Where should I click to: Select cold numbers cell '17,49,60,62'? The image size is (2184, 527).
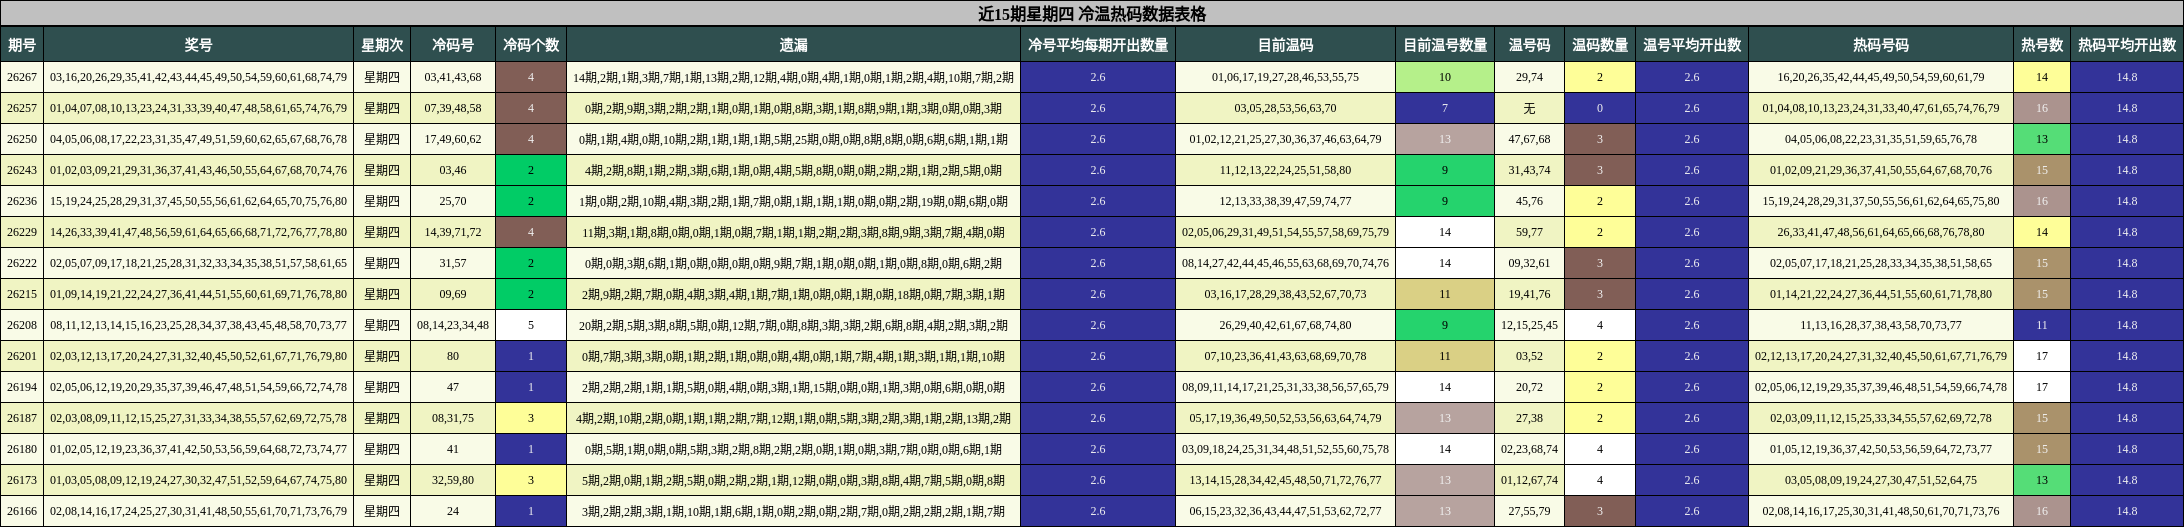(x=453, y=139)
